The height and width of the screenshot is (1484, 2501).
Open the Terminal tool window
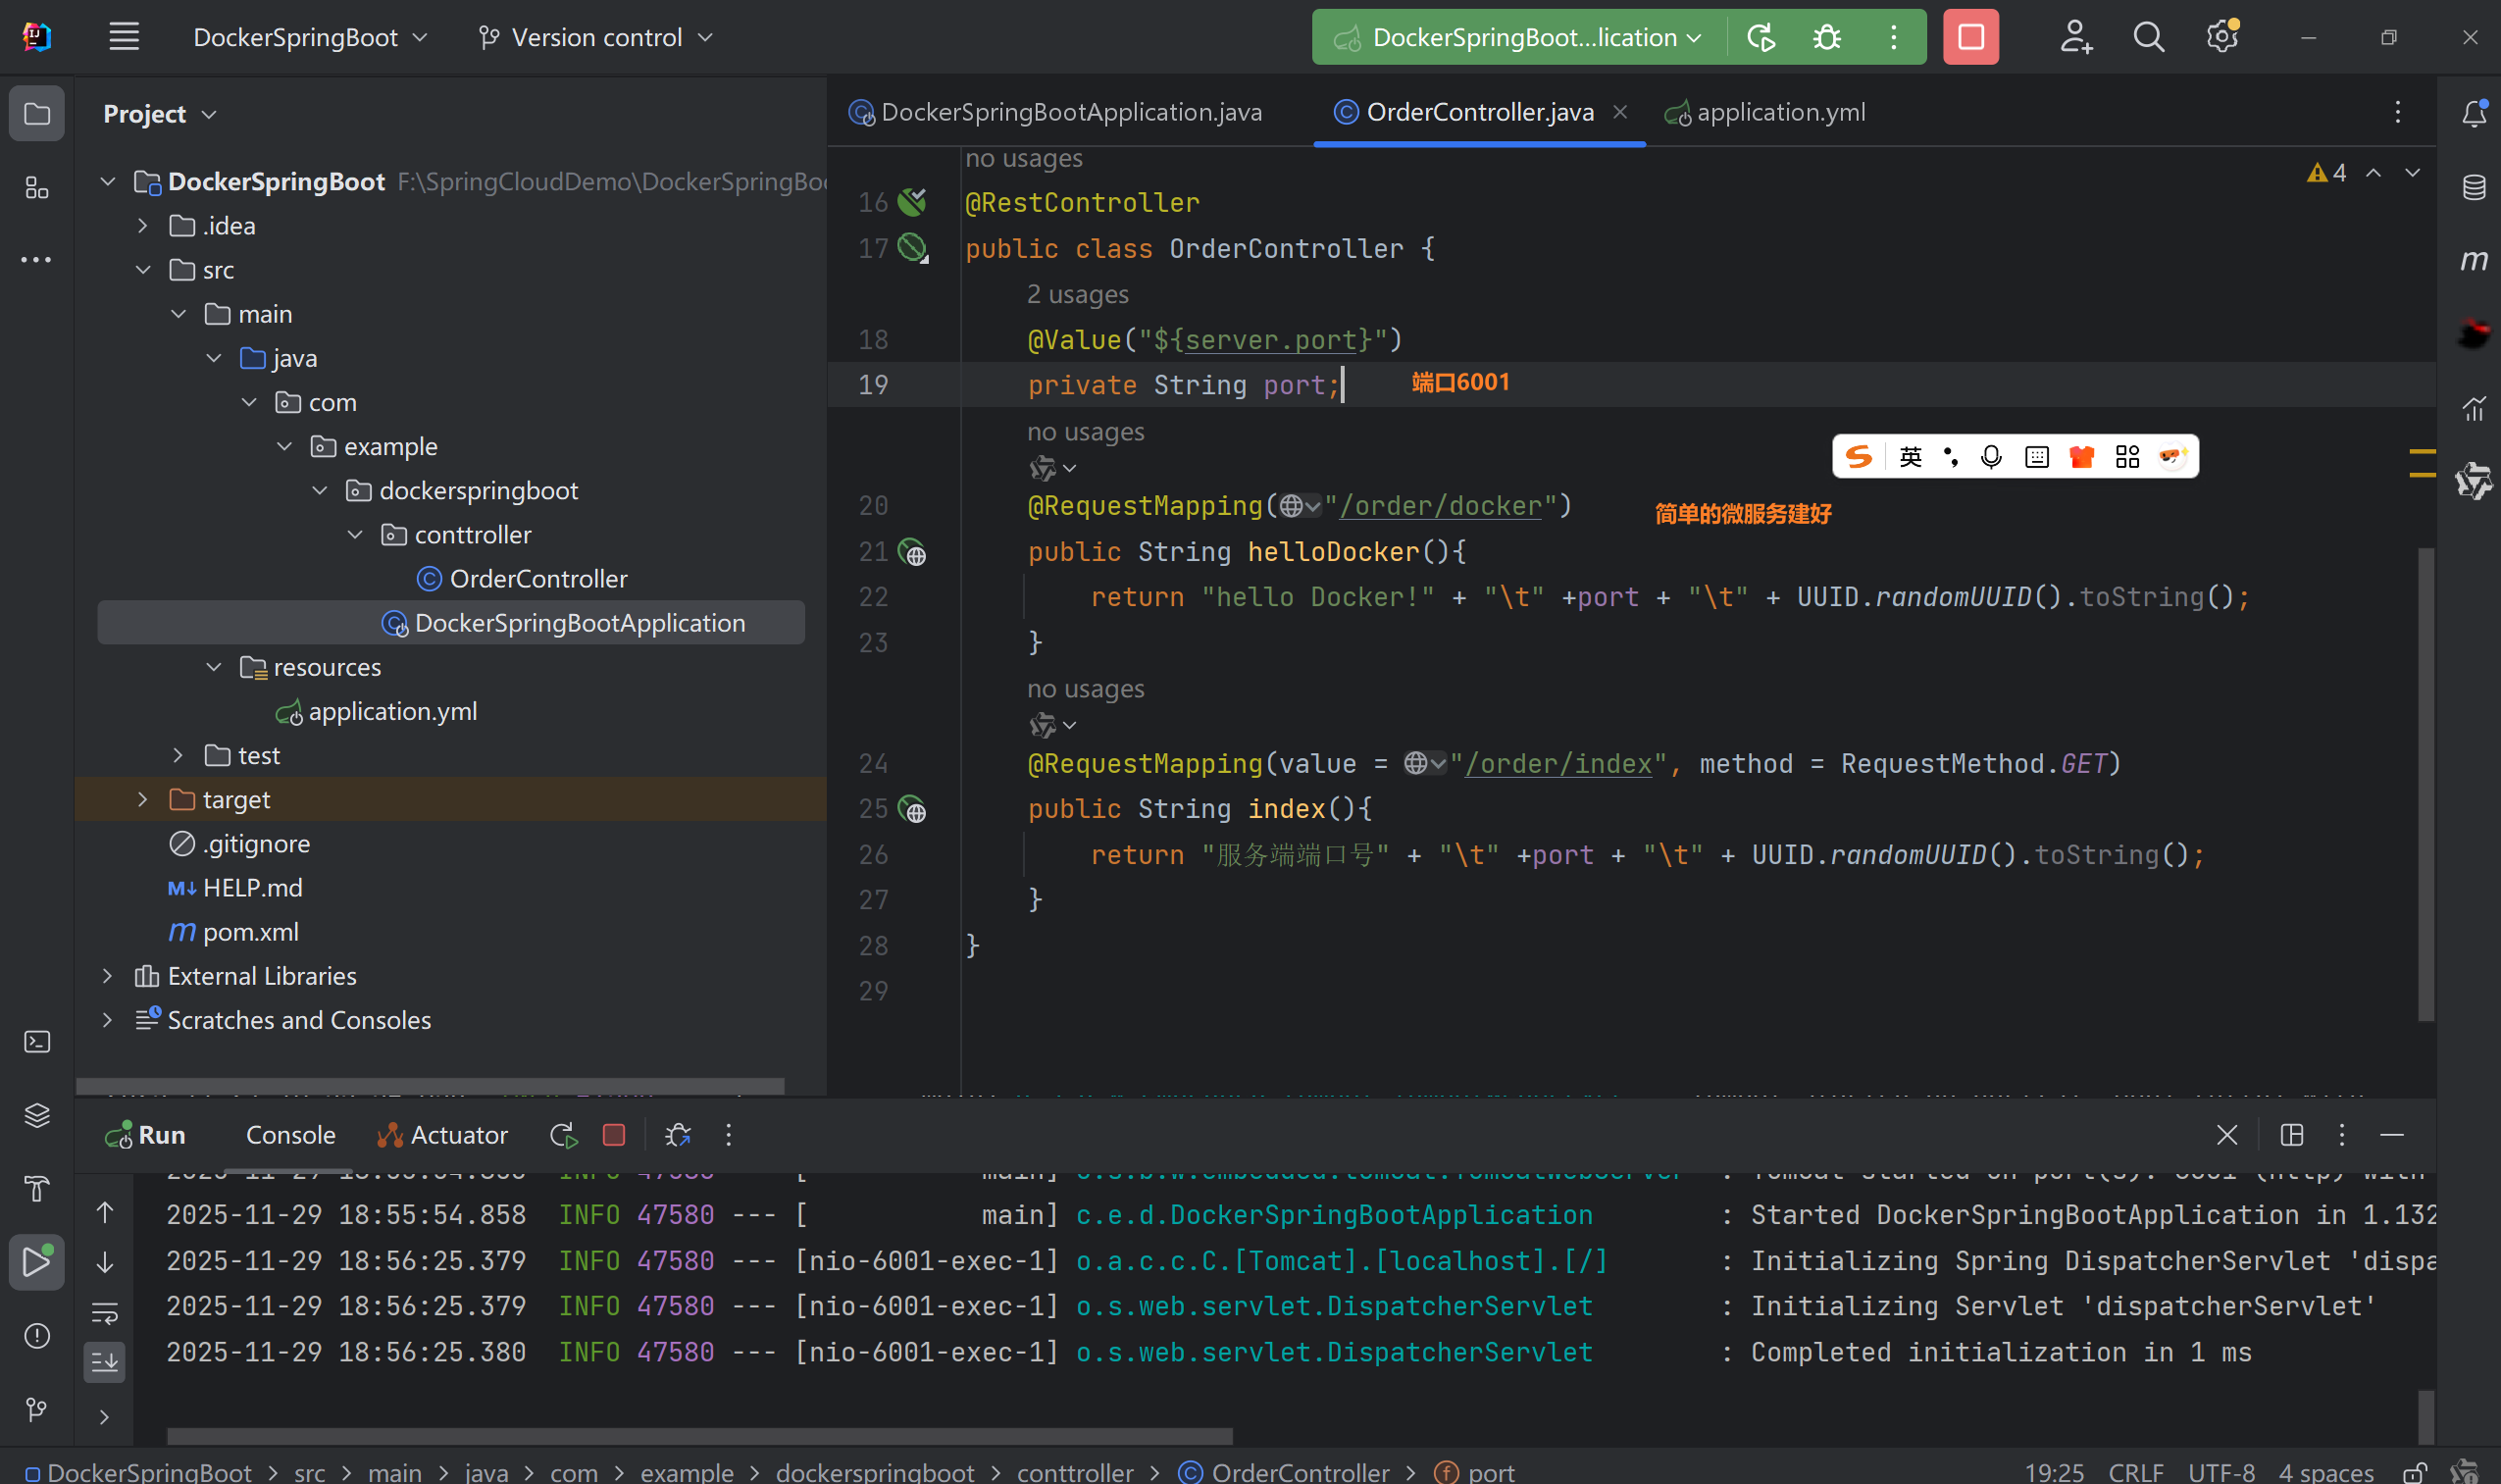click(x=37, y=1042)
